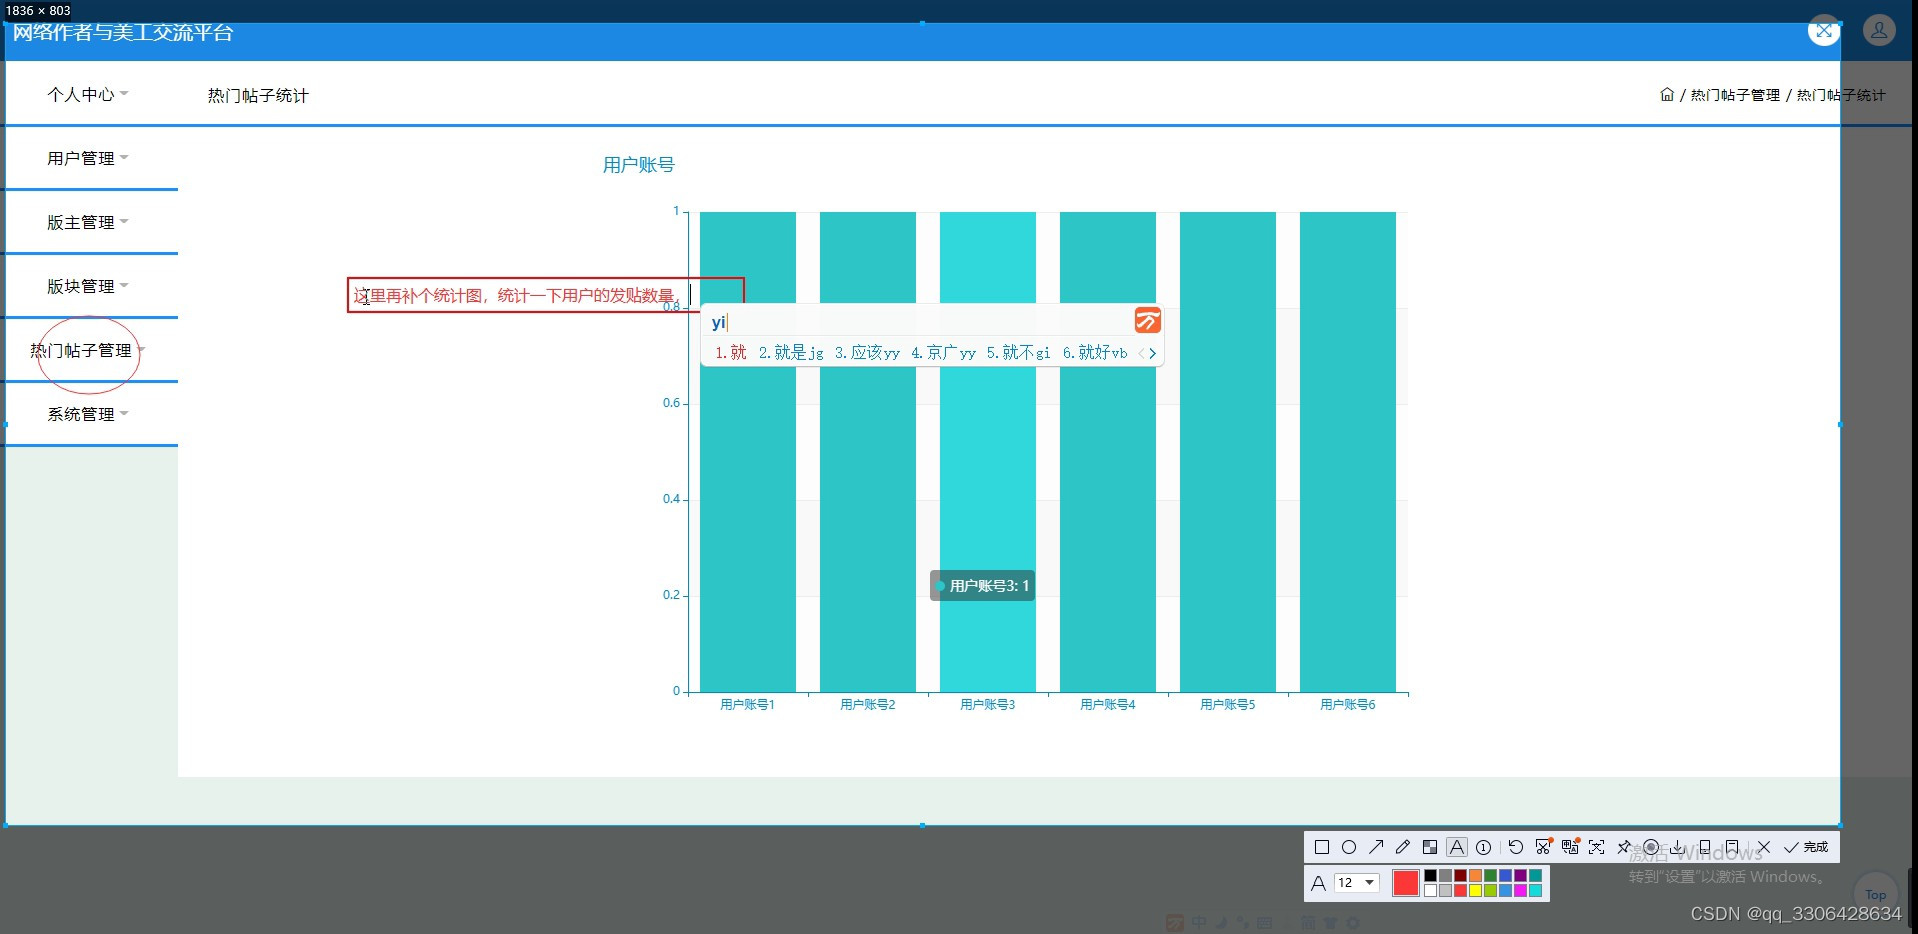
Task: Expand the 个人中心 sidebar menu
Action: (88, 94)
